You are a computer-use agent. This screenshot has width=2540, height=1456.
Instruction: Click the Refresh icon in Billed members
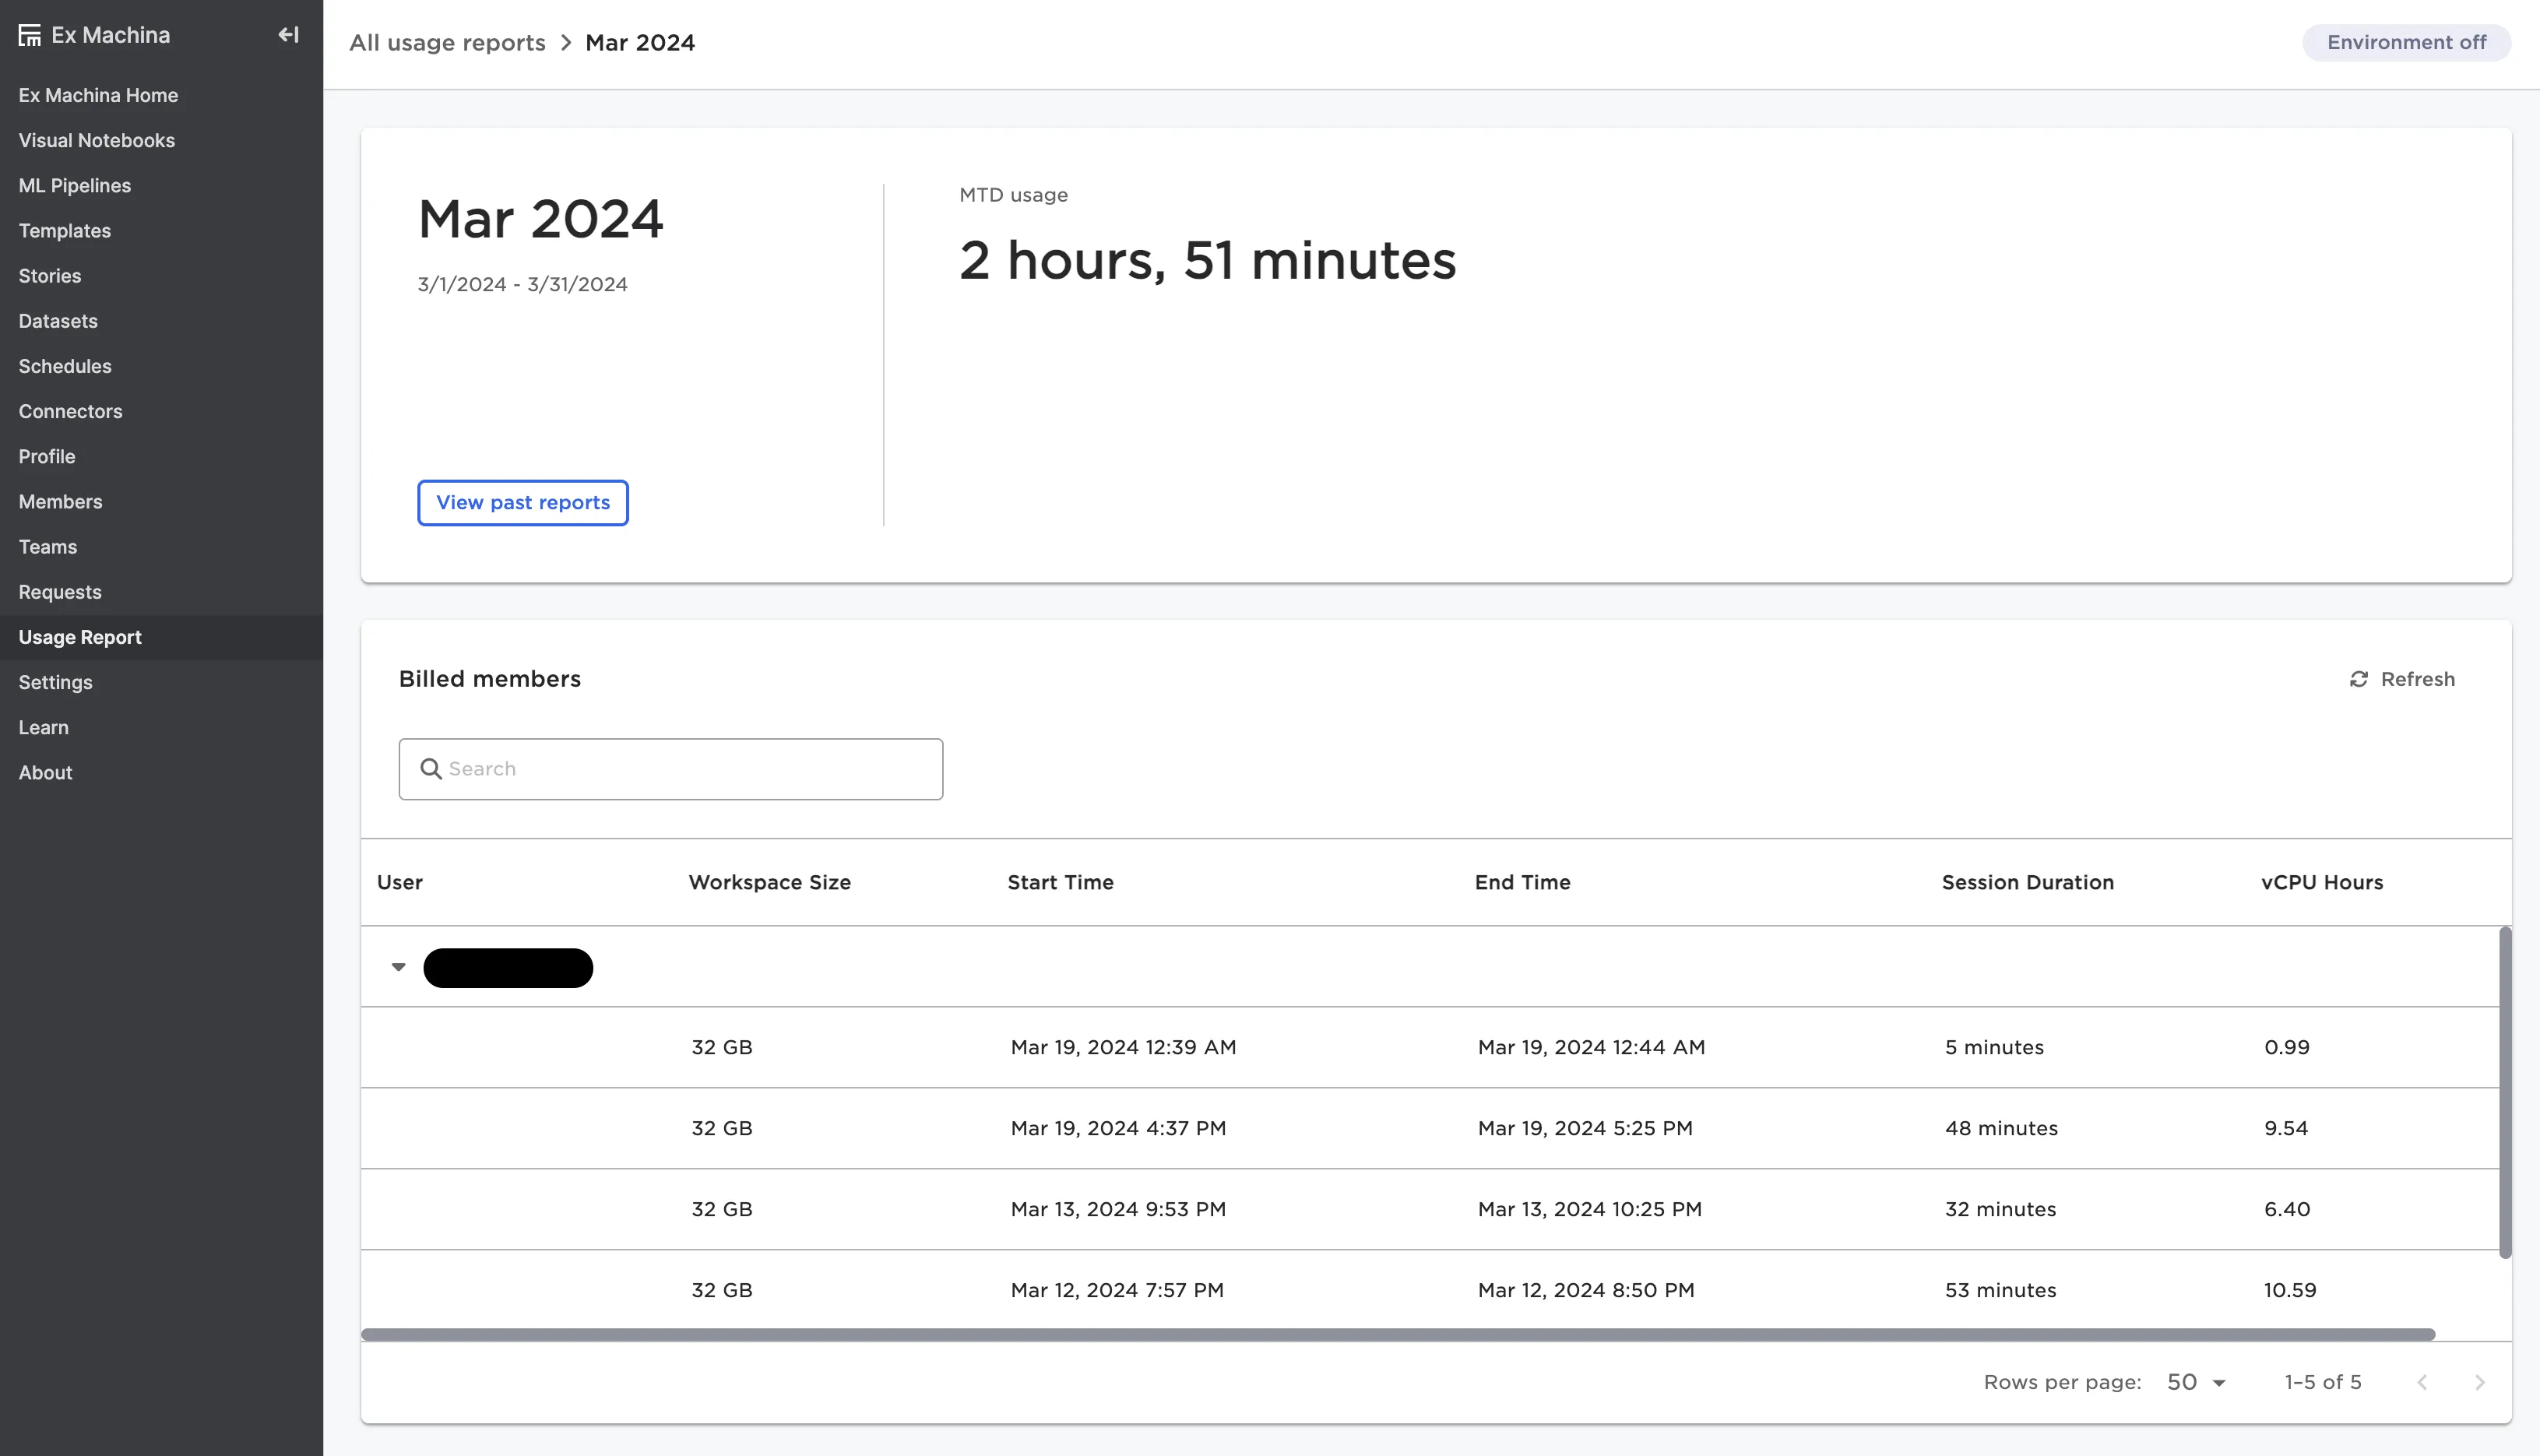[x=2359, y=679]
